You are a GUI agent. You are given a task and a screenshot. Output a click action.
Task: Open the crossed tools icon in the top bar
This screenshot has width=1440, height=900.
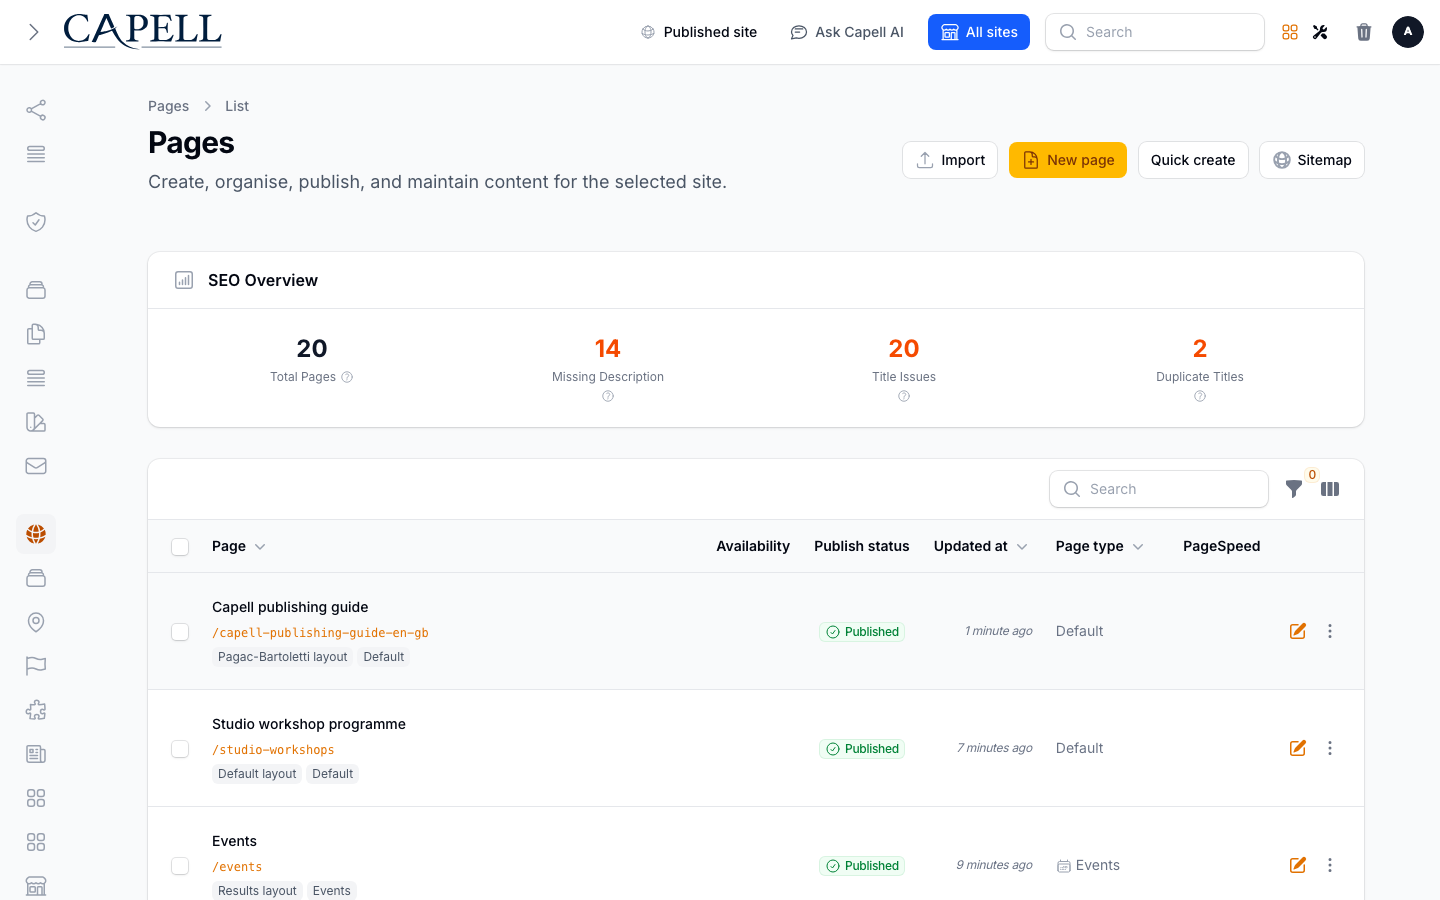click(x=1320, y=32)
